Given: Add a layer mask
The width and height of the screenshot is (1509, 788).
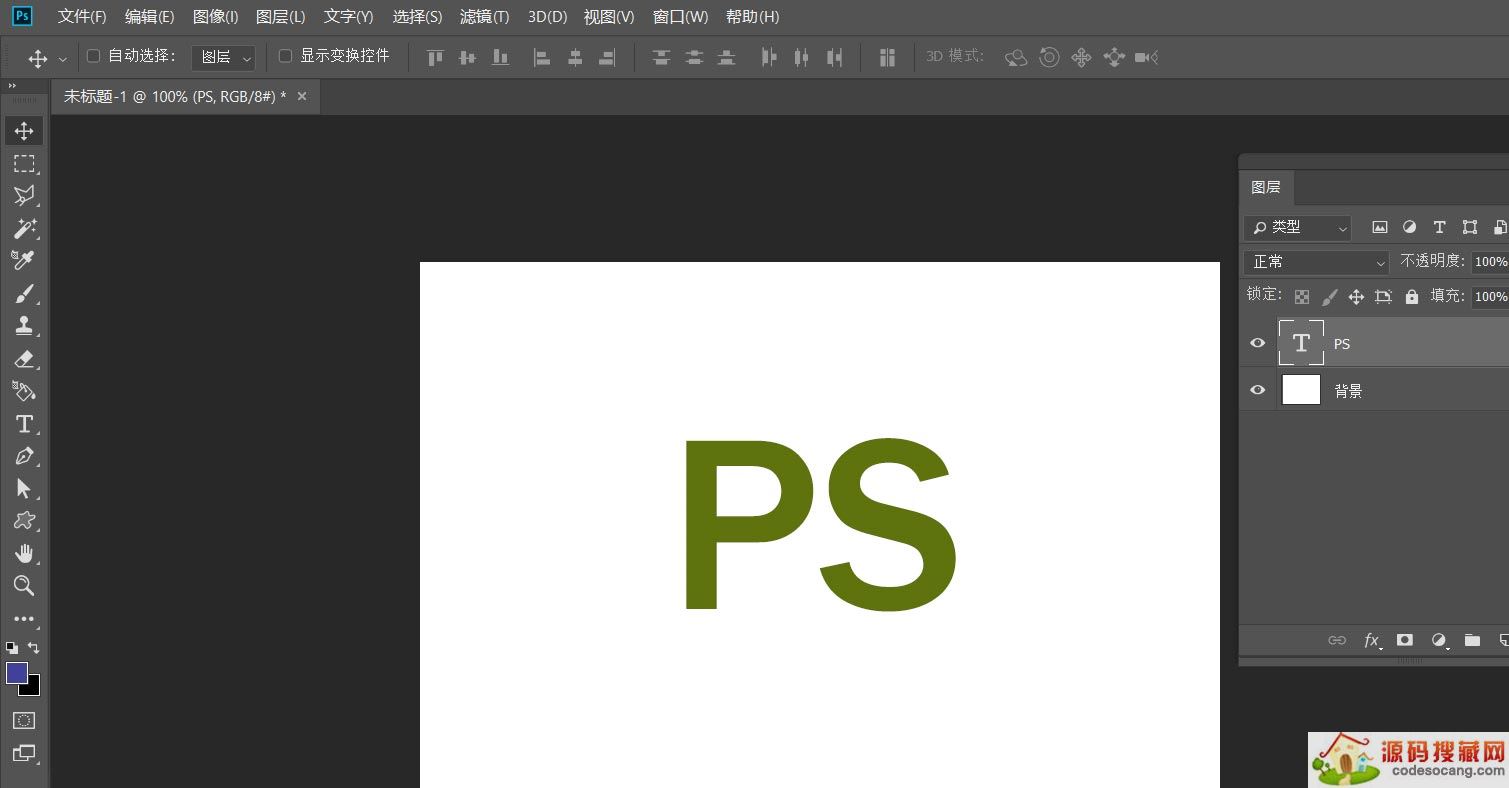Looking at the screenshot, I should click(x=1405, y=640).
